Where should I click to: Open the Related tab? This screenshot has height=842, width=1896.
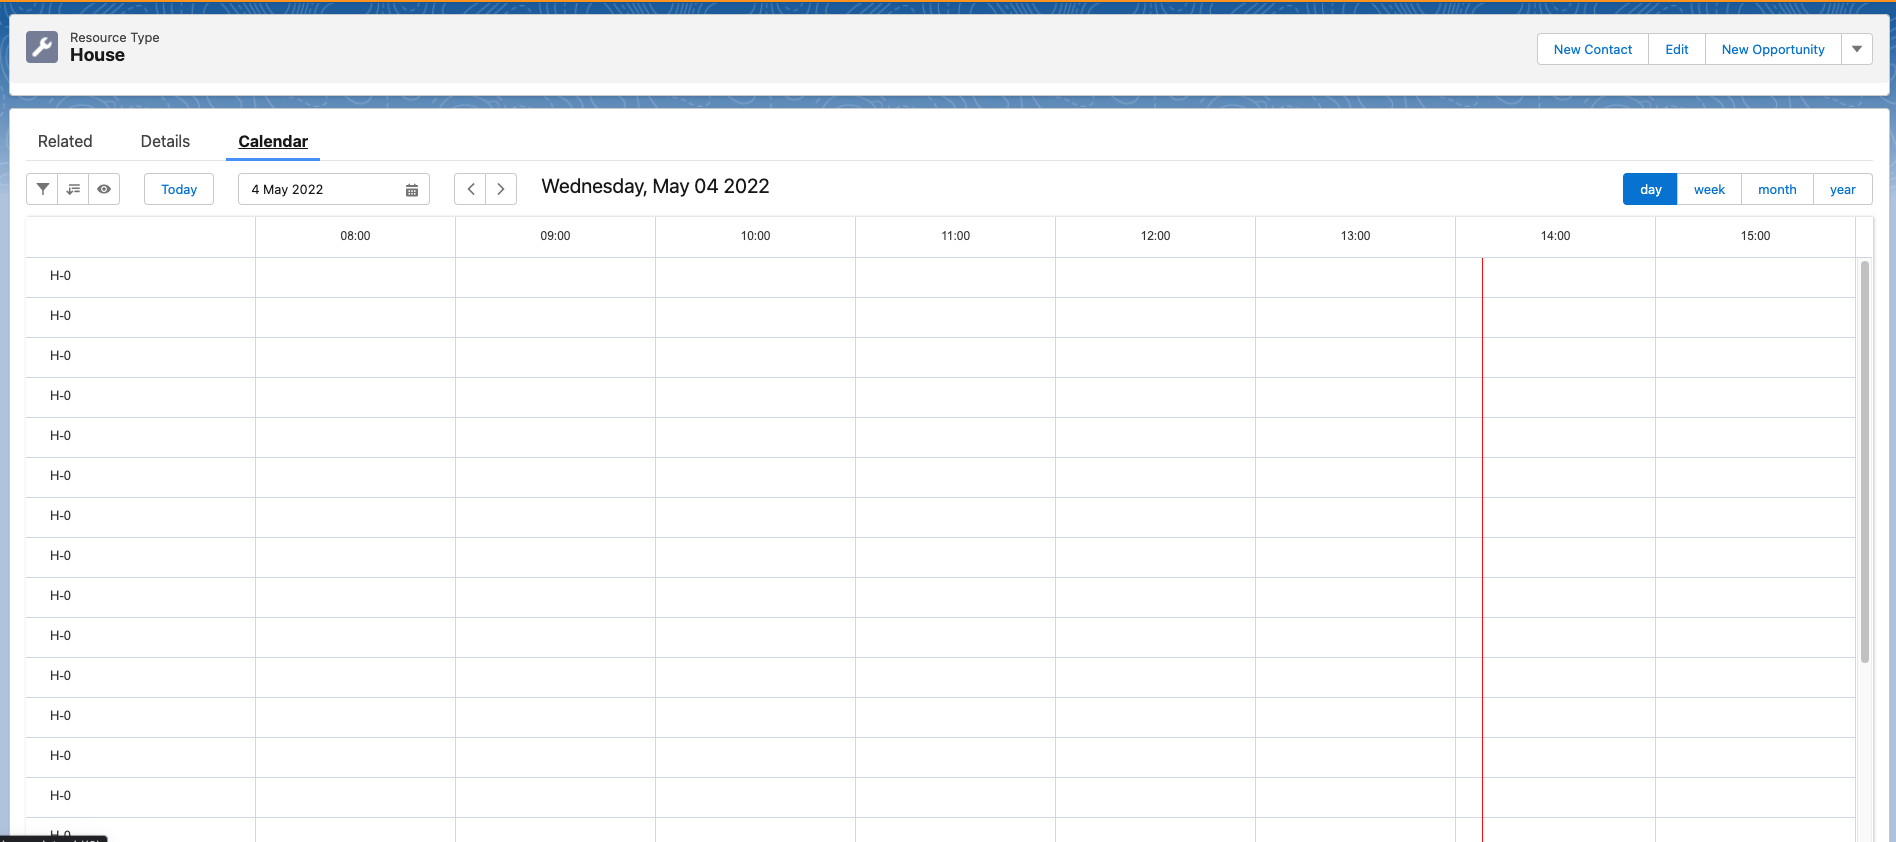(65, 141)
